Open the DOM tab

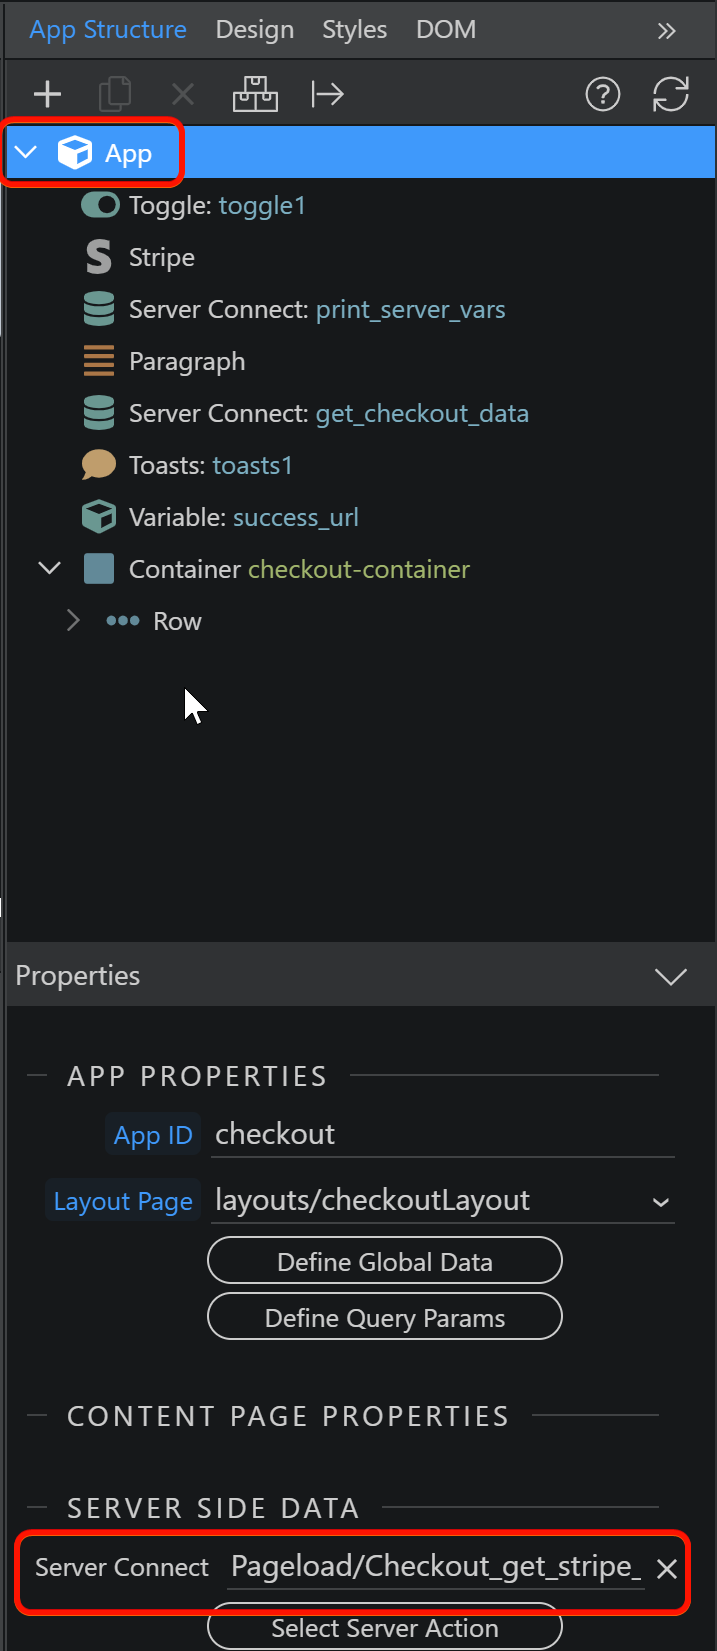pos(446,30)
